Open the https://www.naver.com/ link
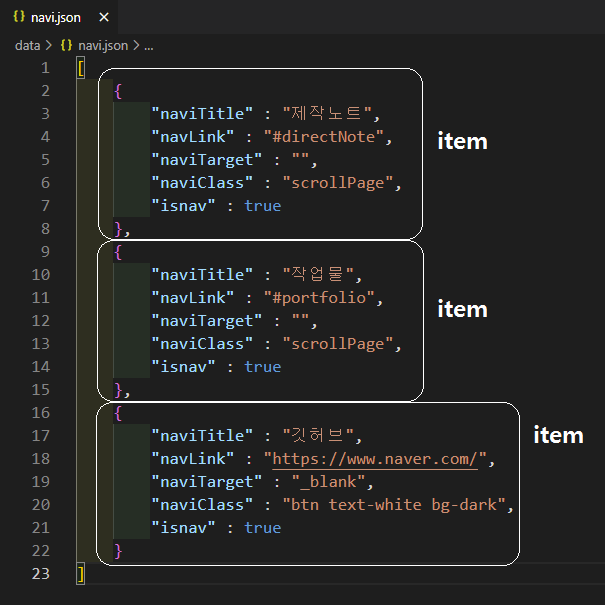This screenshot has height=605, width=605. (379, 459)
